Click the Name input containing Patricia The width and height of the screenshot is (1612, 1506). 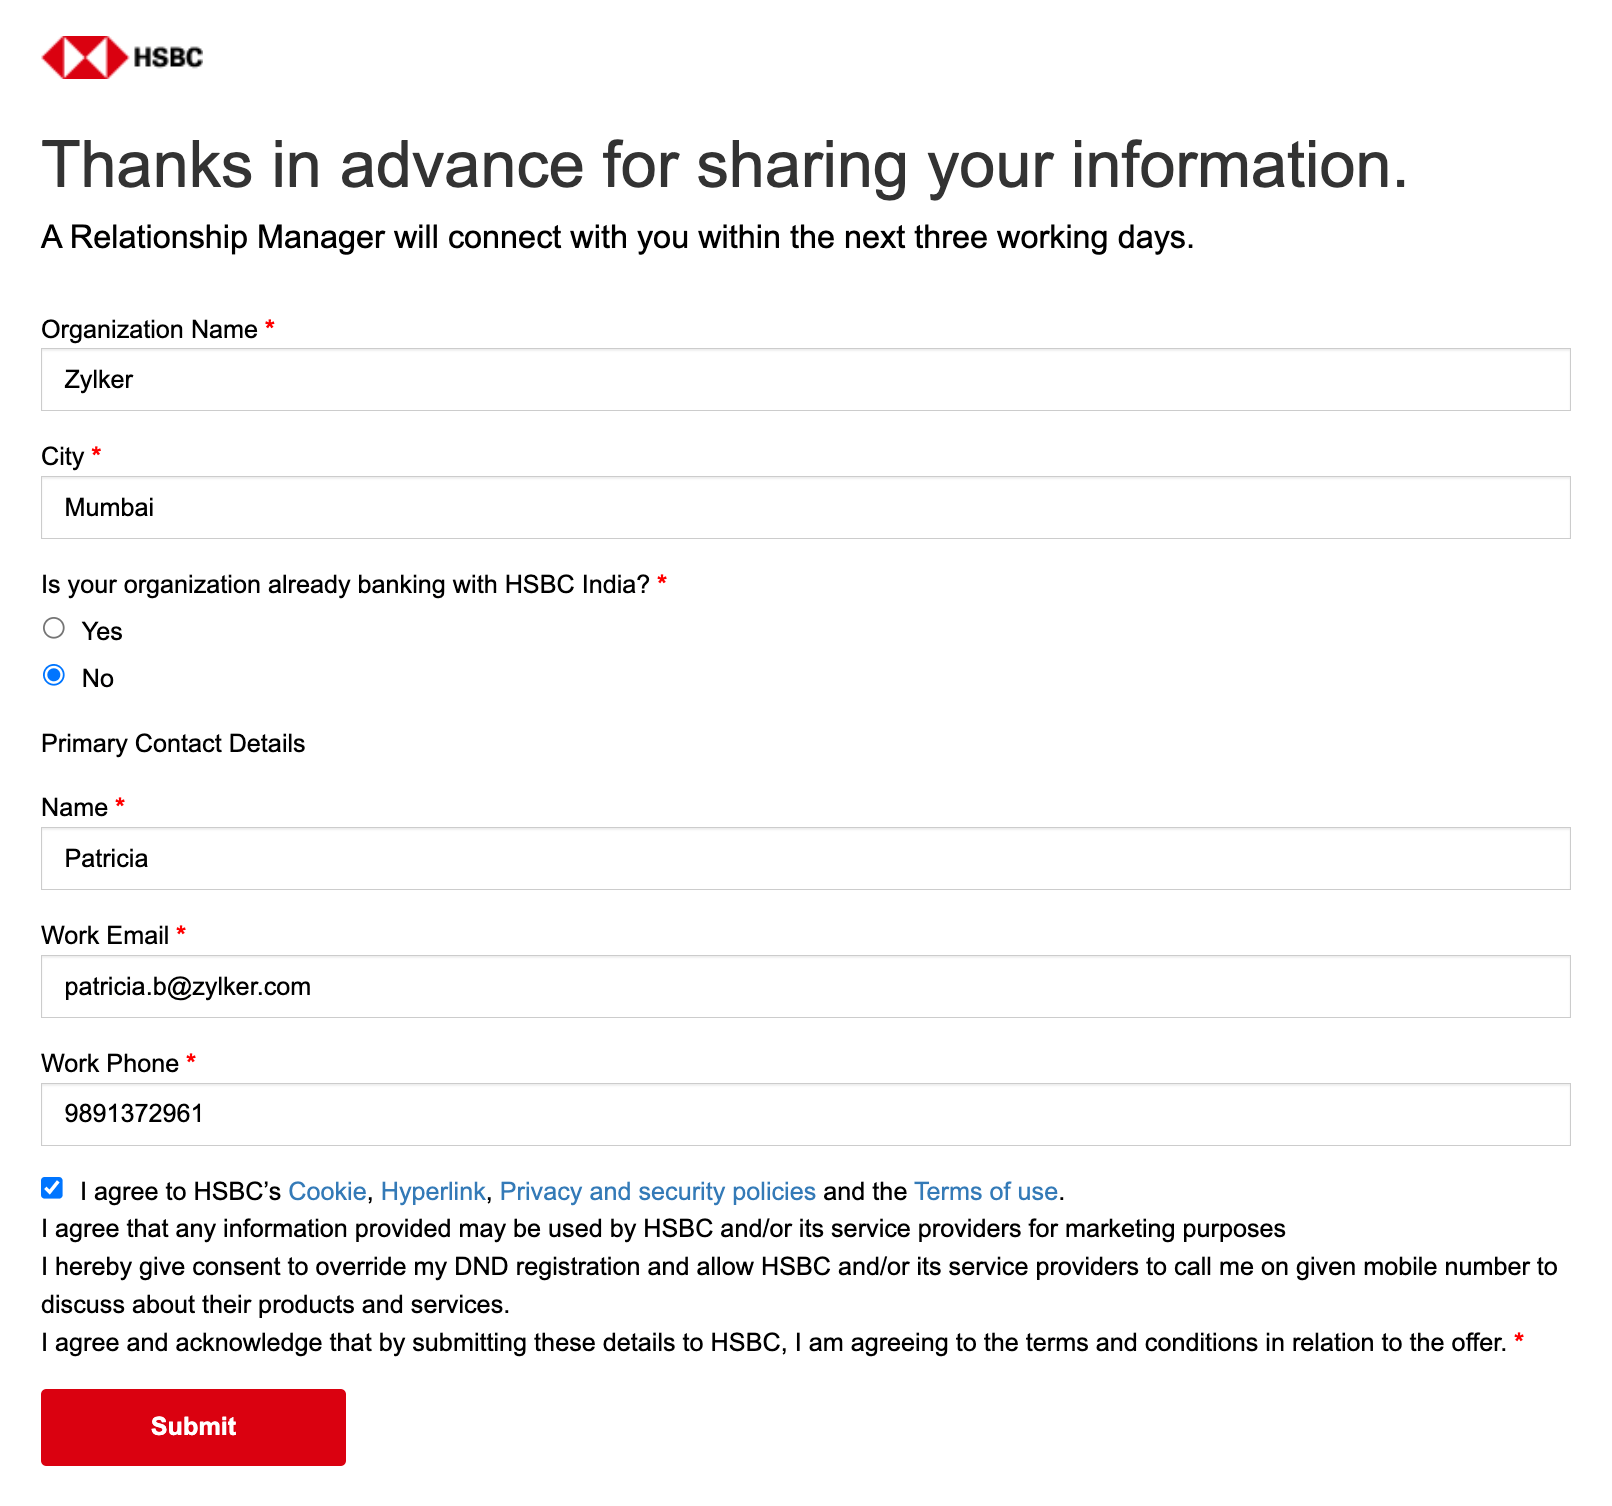click(x=800, y=858)
